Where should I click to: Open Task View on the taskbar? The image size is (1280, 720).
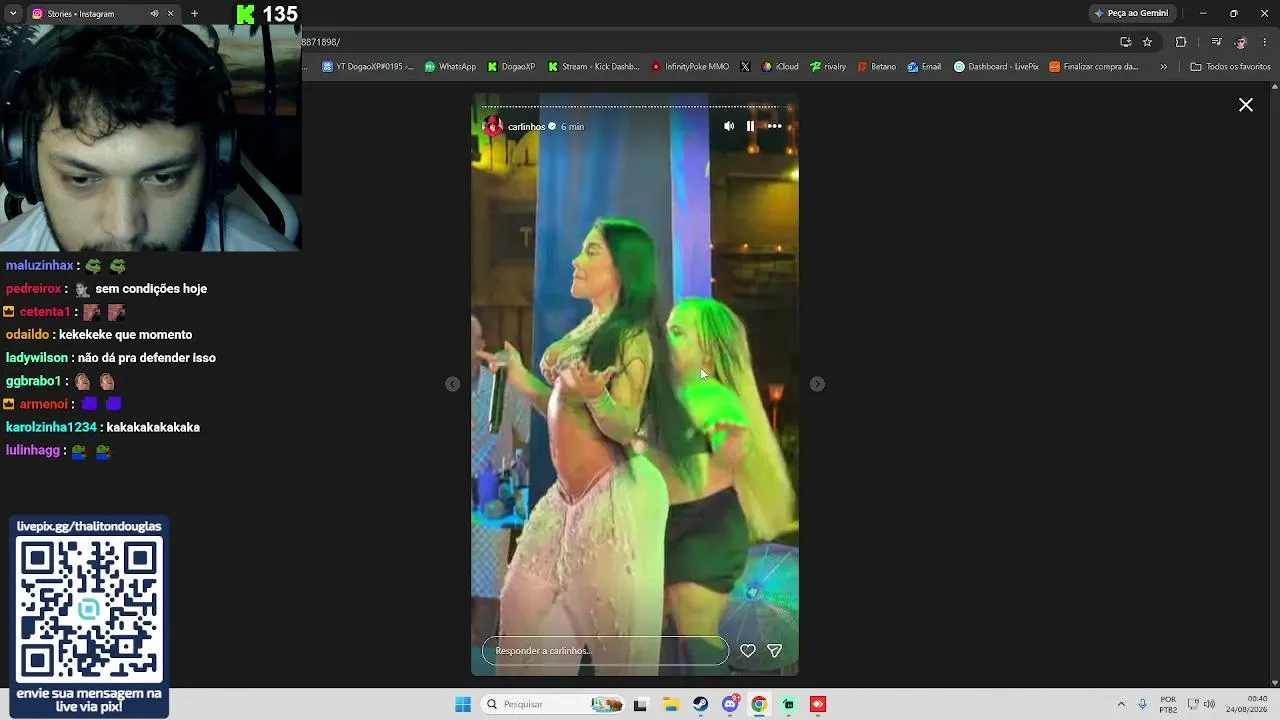click(x=640, y=704)
